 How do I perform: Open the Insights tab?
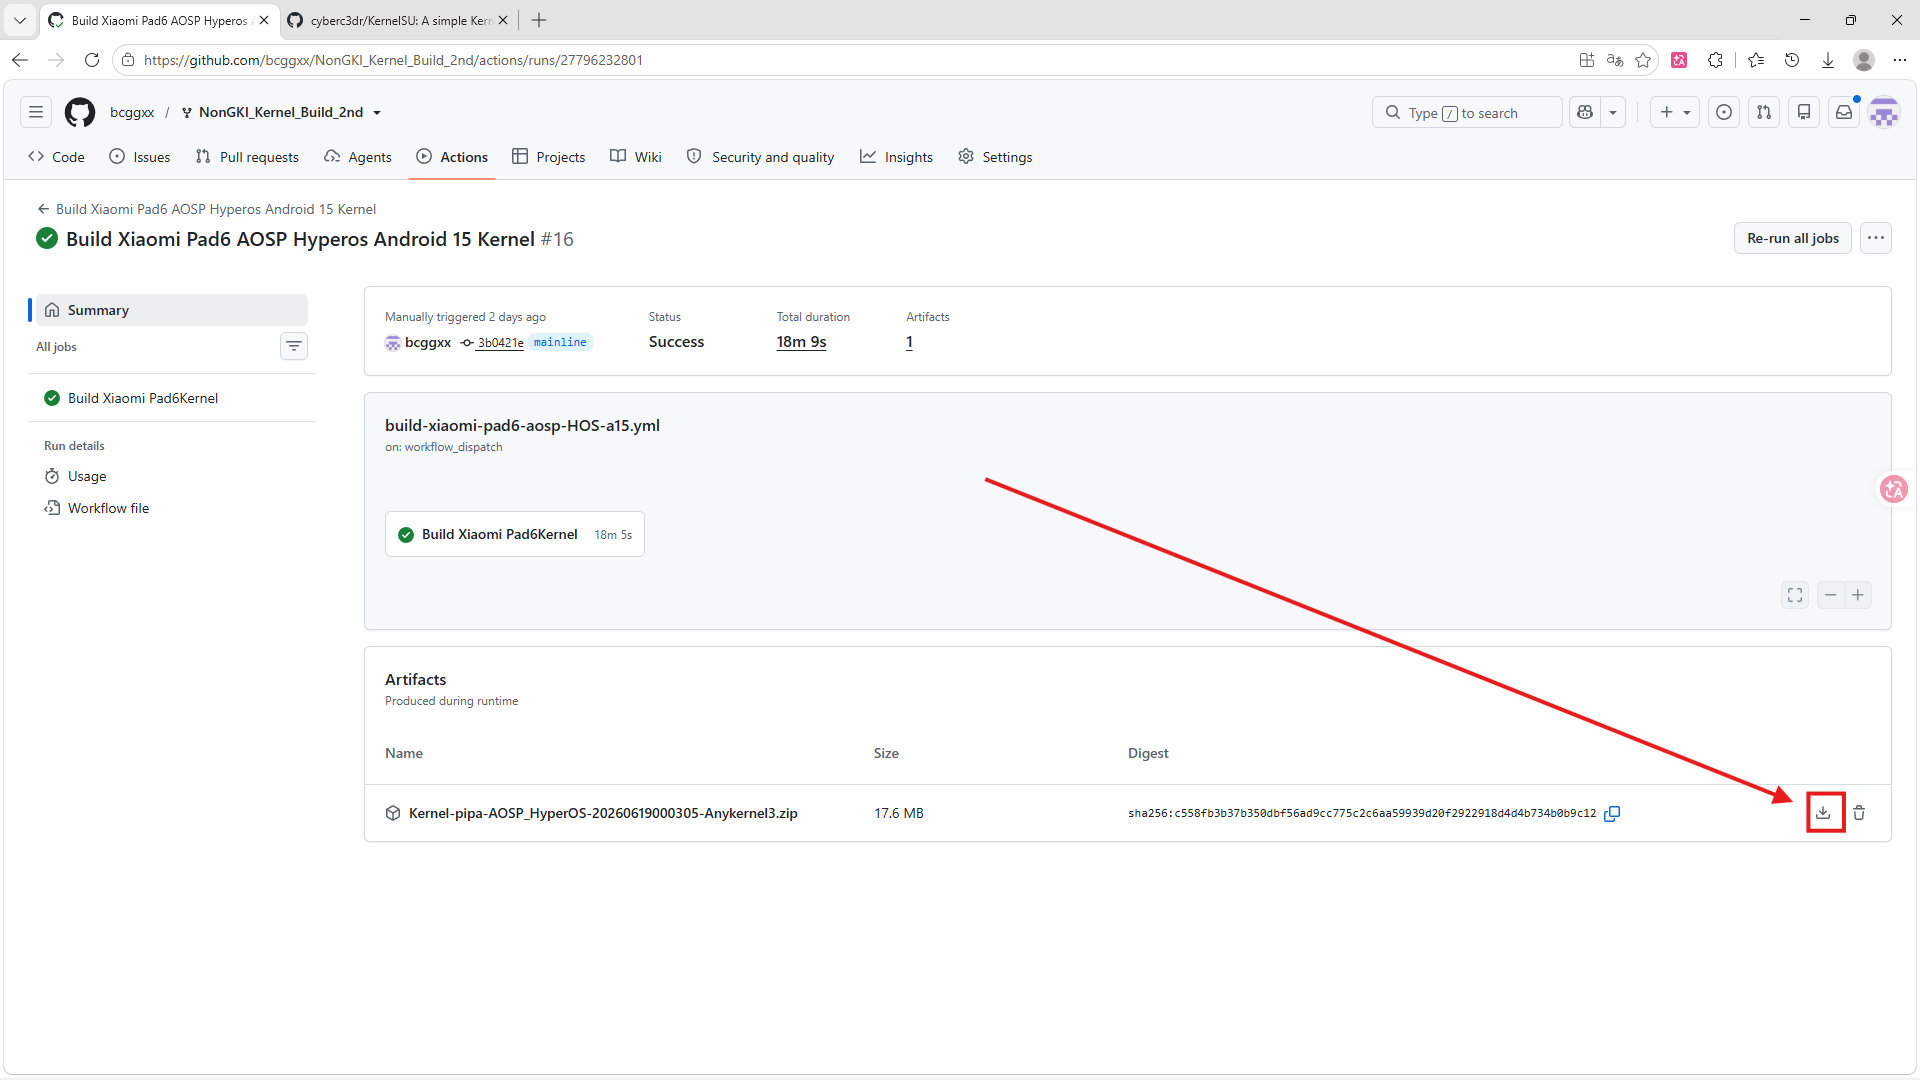click(897, 157)
